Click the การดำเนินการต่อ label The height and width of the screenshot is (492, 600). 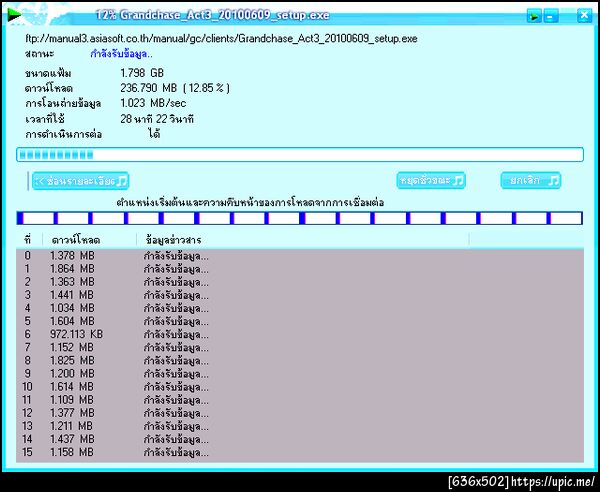coord(64,134)
